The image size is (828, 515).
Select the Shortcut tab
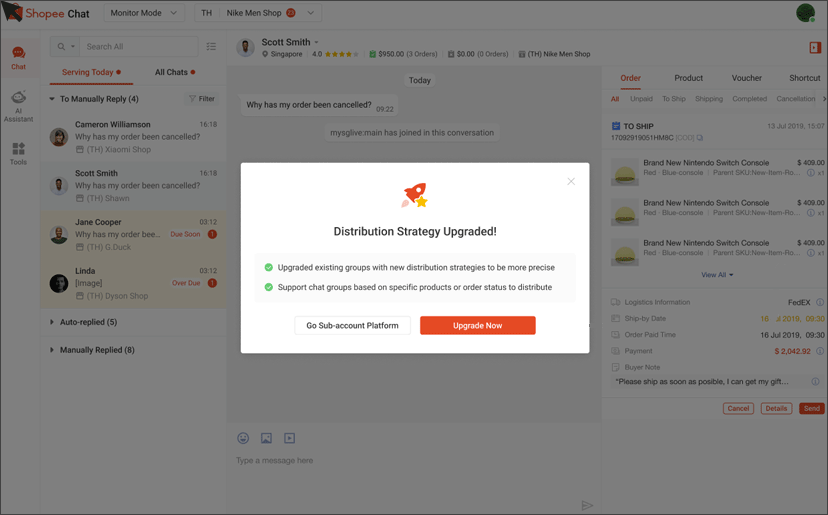tap(804, 78)
